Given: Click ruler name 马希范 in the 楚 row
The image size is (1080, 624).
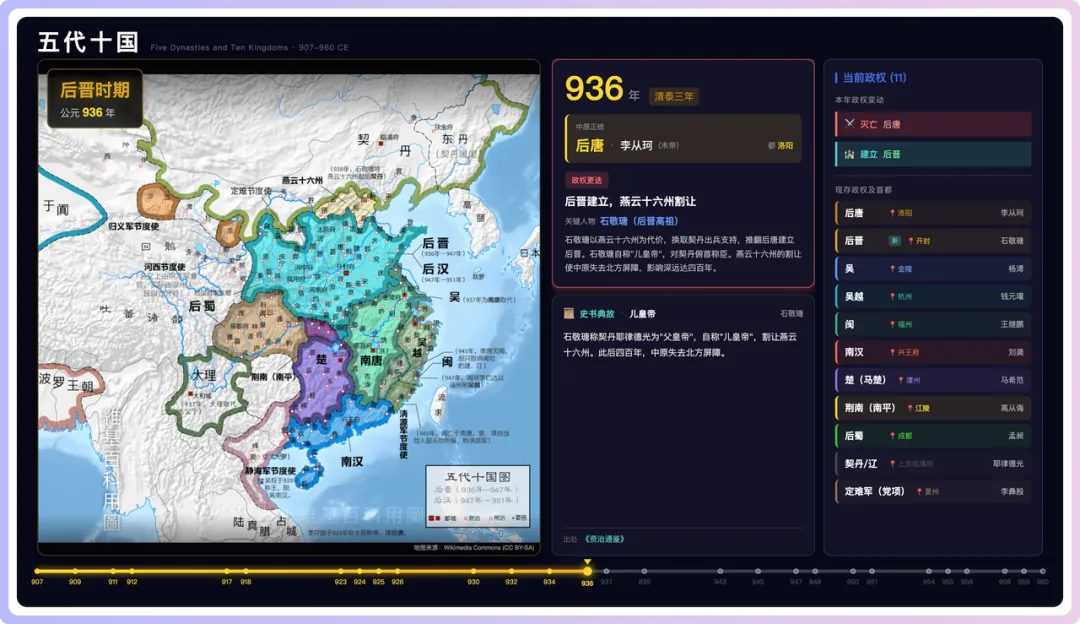Looking at the screenshot, I should point(1012,380).
